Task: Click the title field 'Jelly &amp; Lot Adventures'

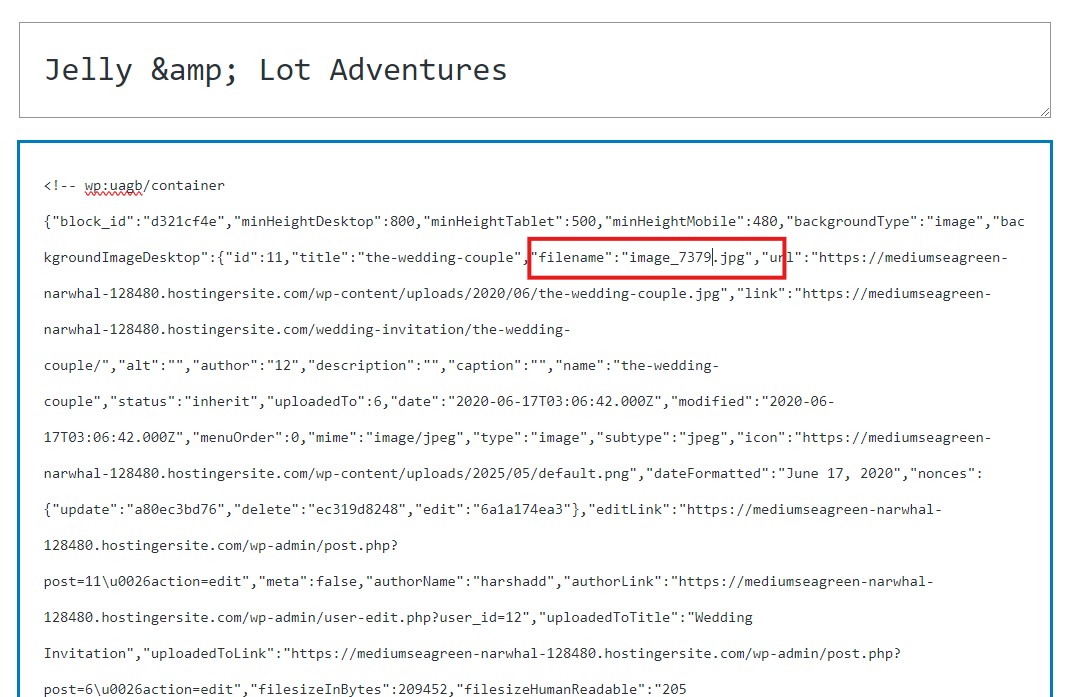Action: coord(534,70)
